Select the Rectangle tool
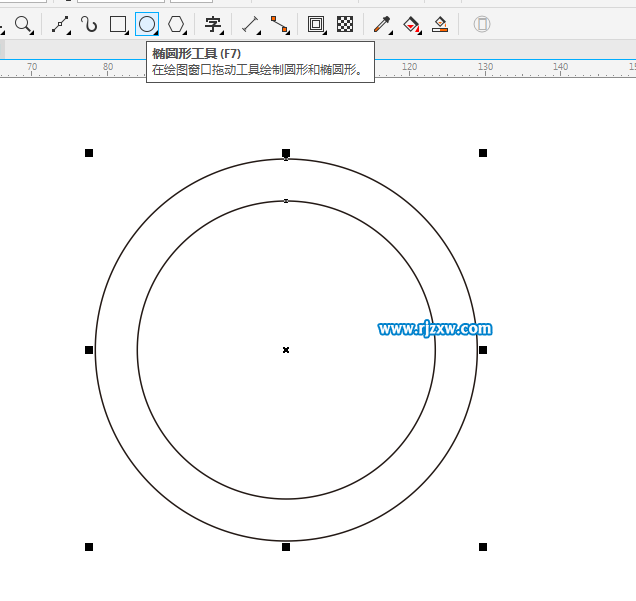The height and width of the screenshot is (601, 636). click(x=118, y=24)
